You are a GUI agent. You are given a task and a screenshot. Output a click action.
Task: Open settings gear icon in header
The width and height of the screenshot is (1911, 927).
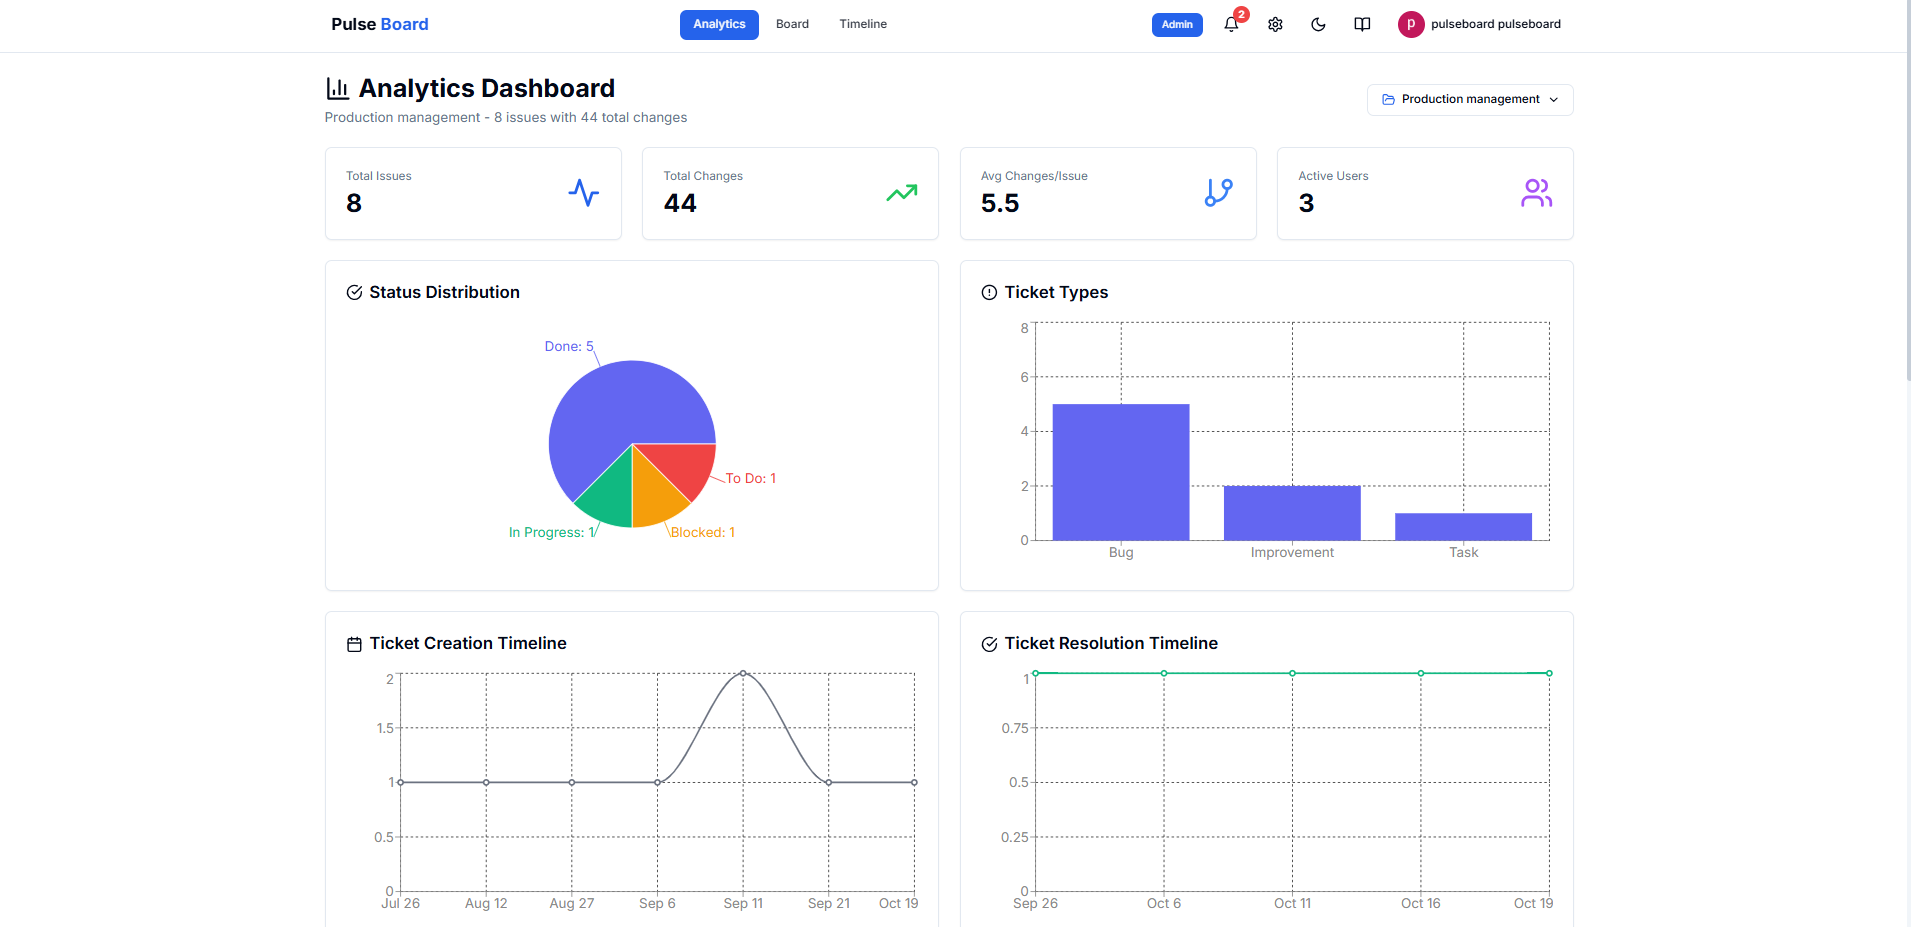[1275, 25]
